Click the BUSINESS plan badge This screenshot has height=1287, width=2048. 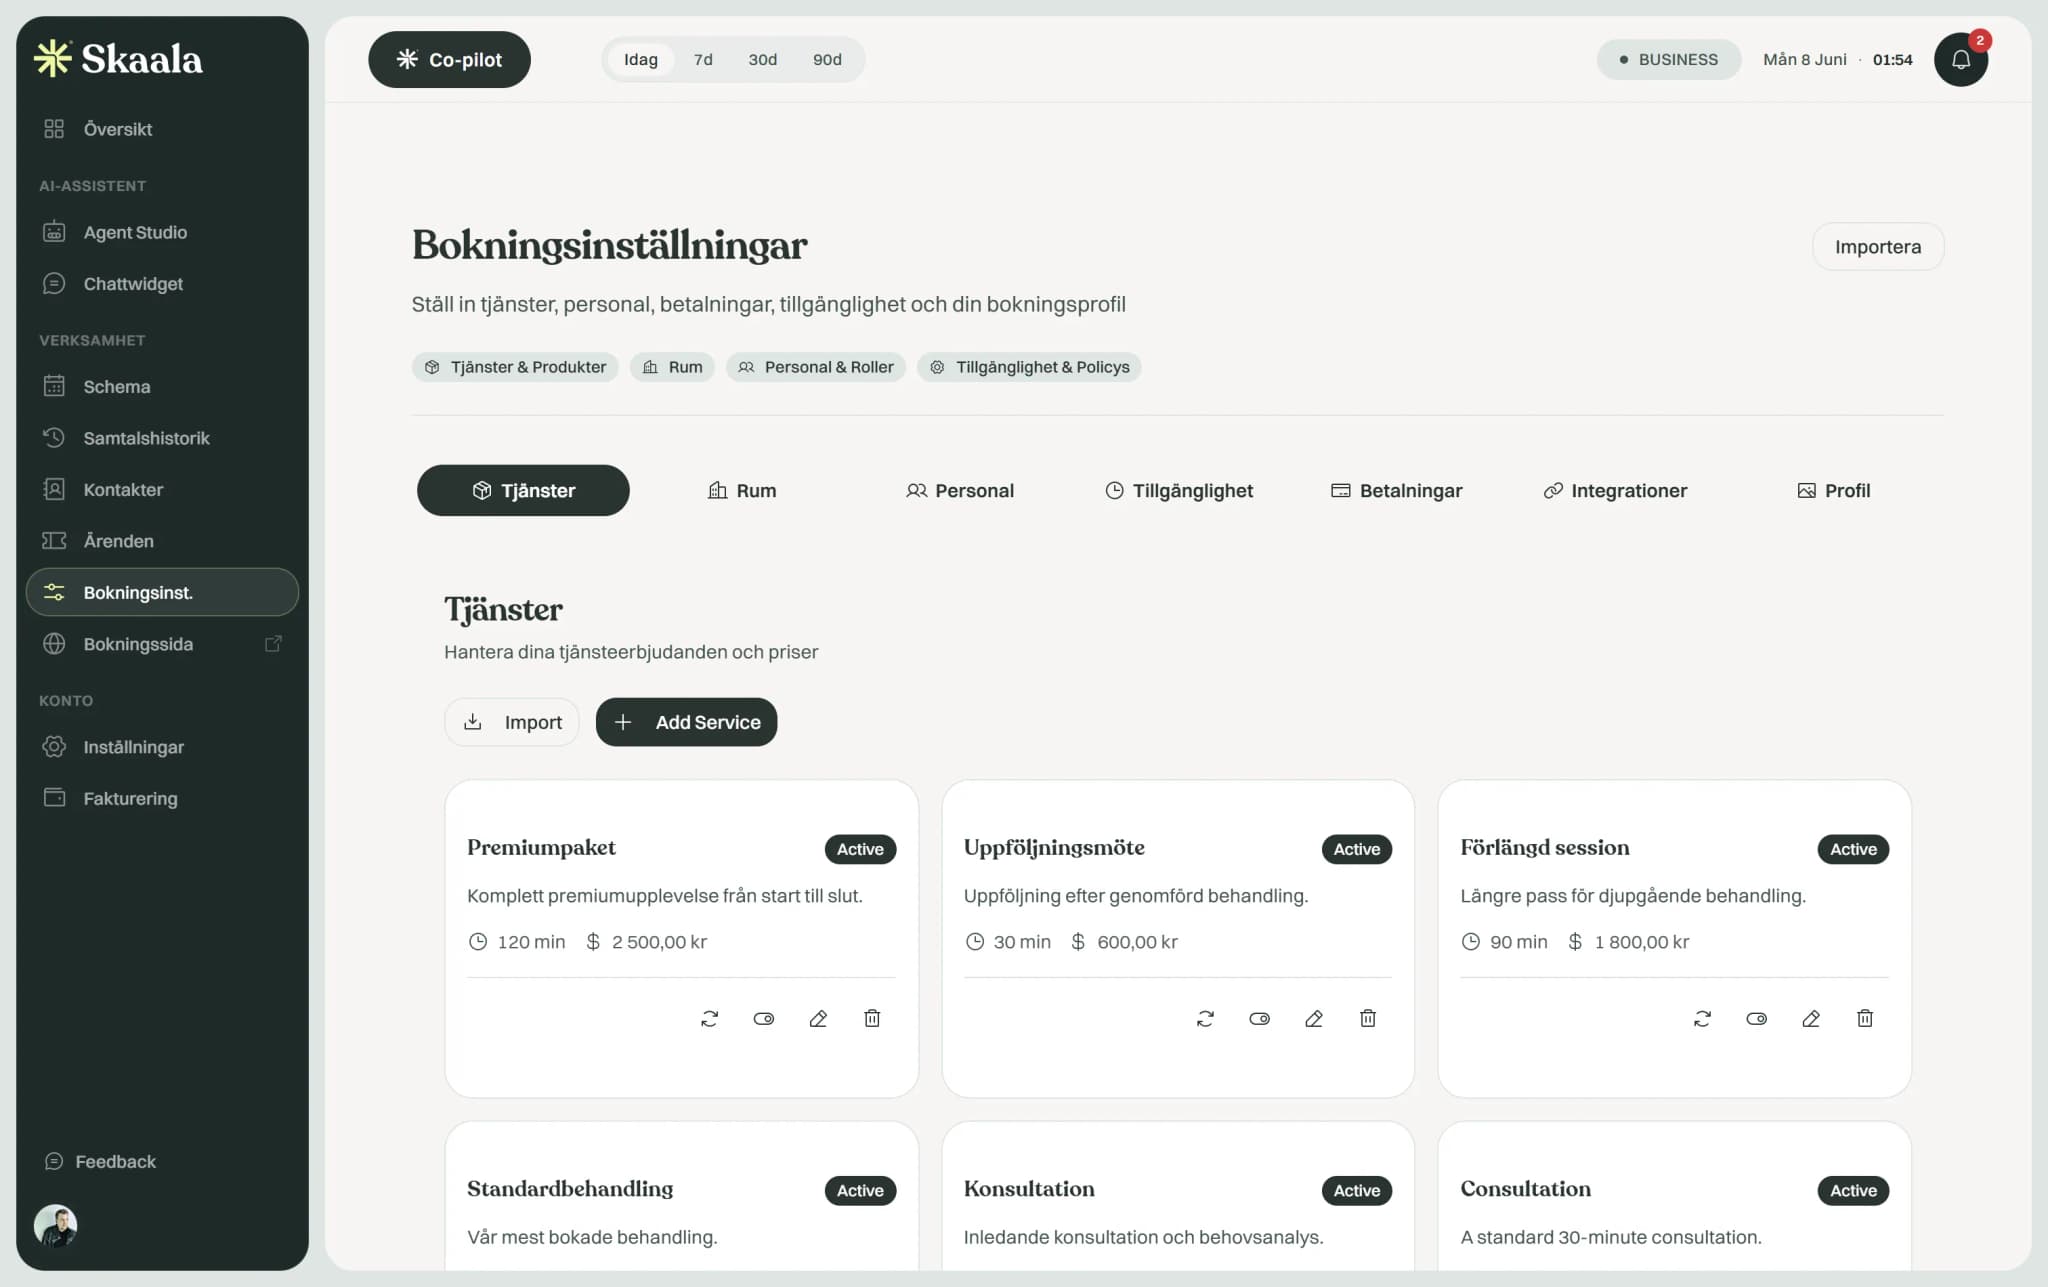[x=1668, y=60]
